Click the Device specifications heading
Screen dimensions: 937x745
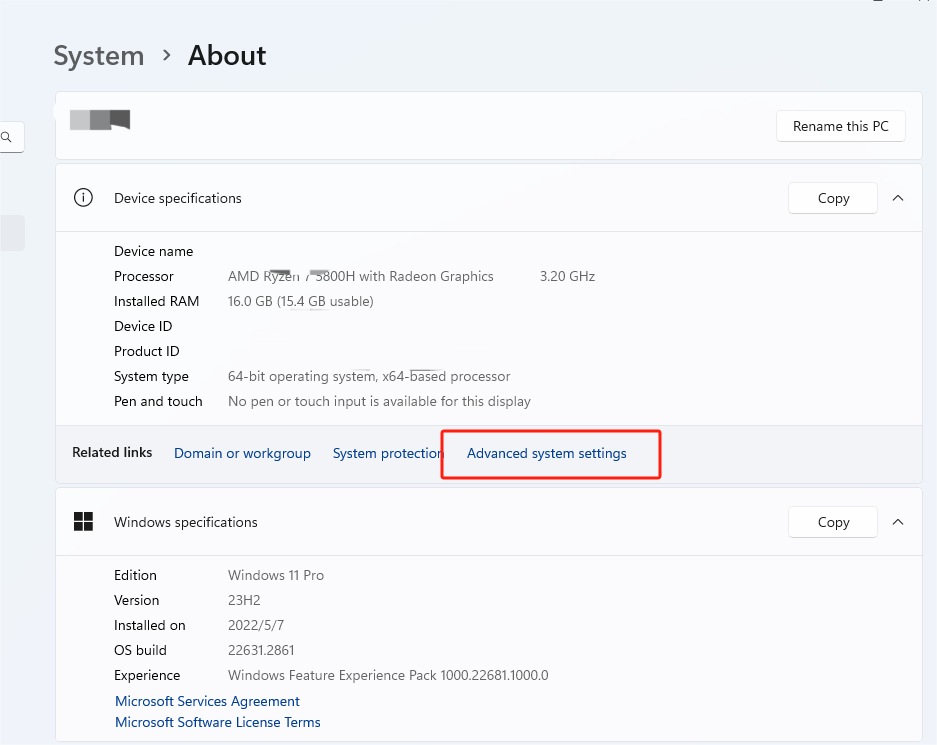click(x=177, y=198)
